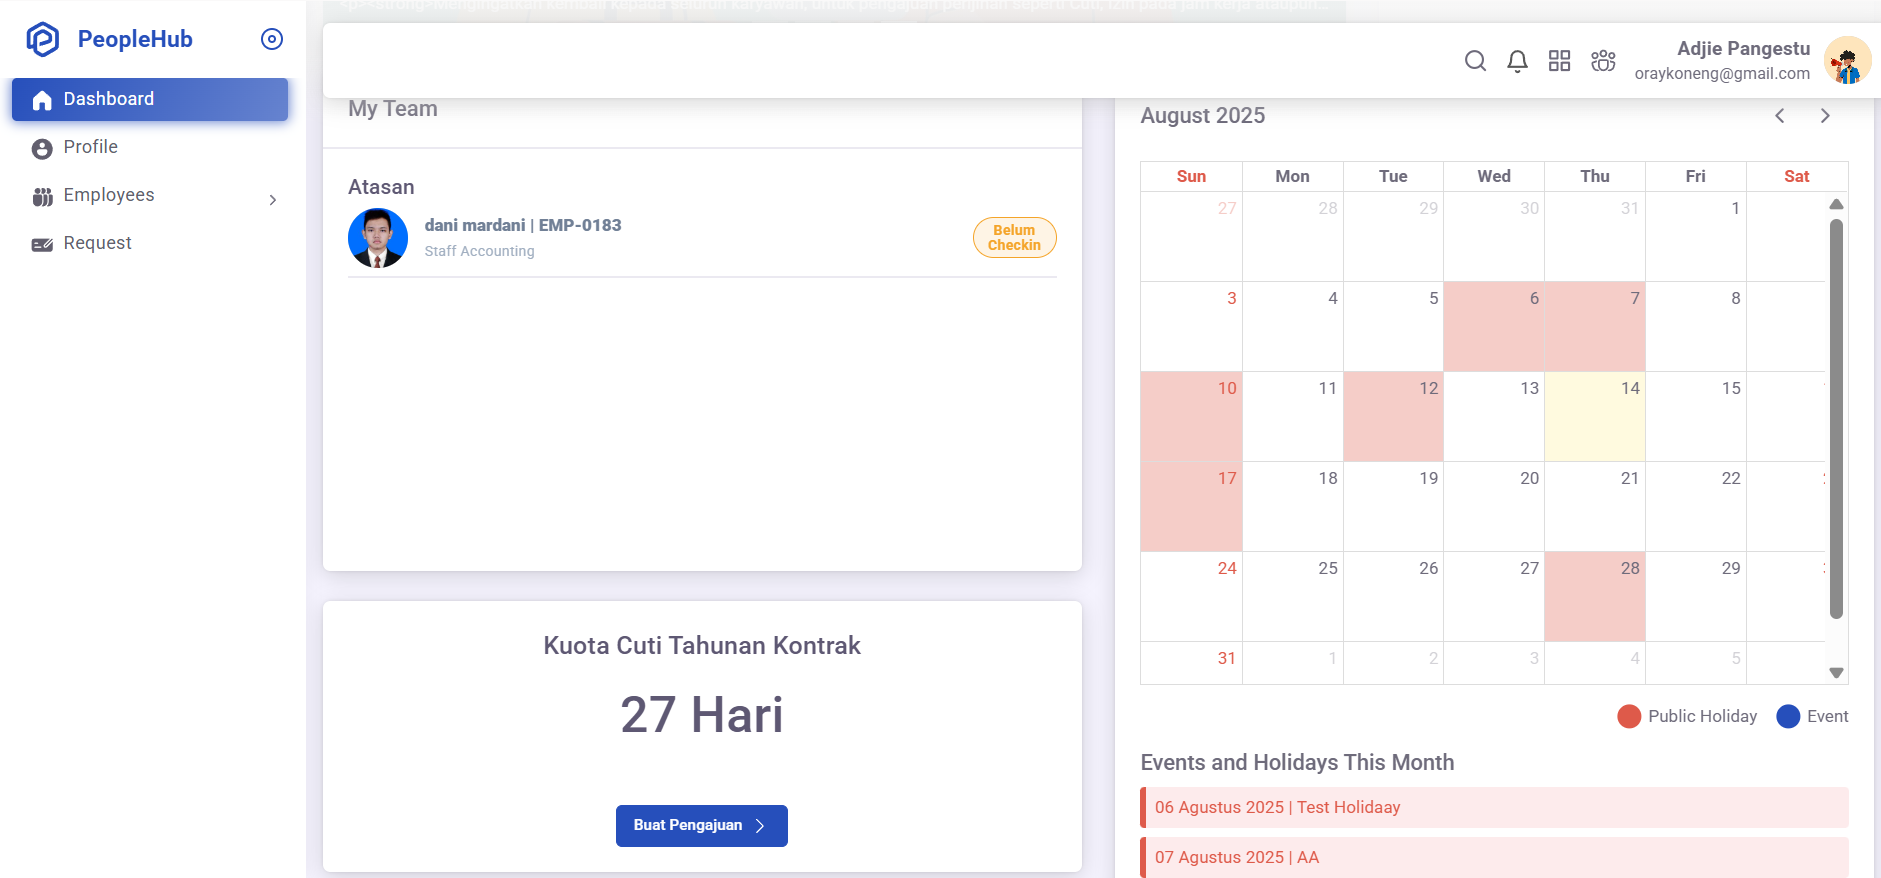Open the 06 Agustus 2025 Test Holidaay entry
This screenshot has height=878, width=1881.
tap(1494, 807)
